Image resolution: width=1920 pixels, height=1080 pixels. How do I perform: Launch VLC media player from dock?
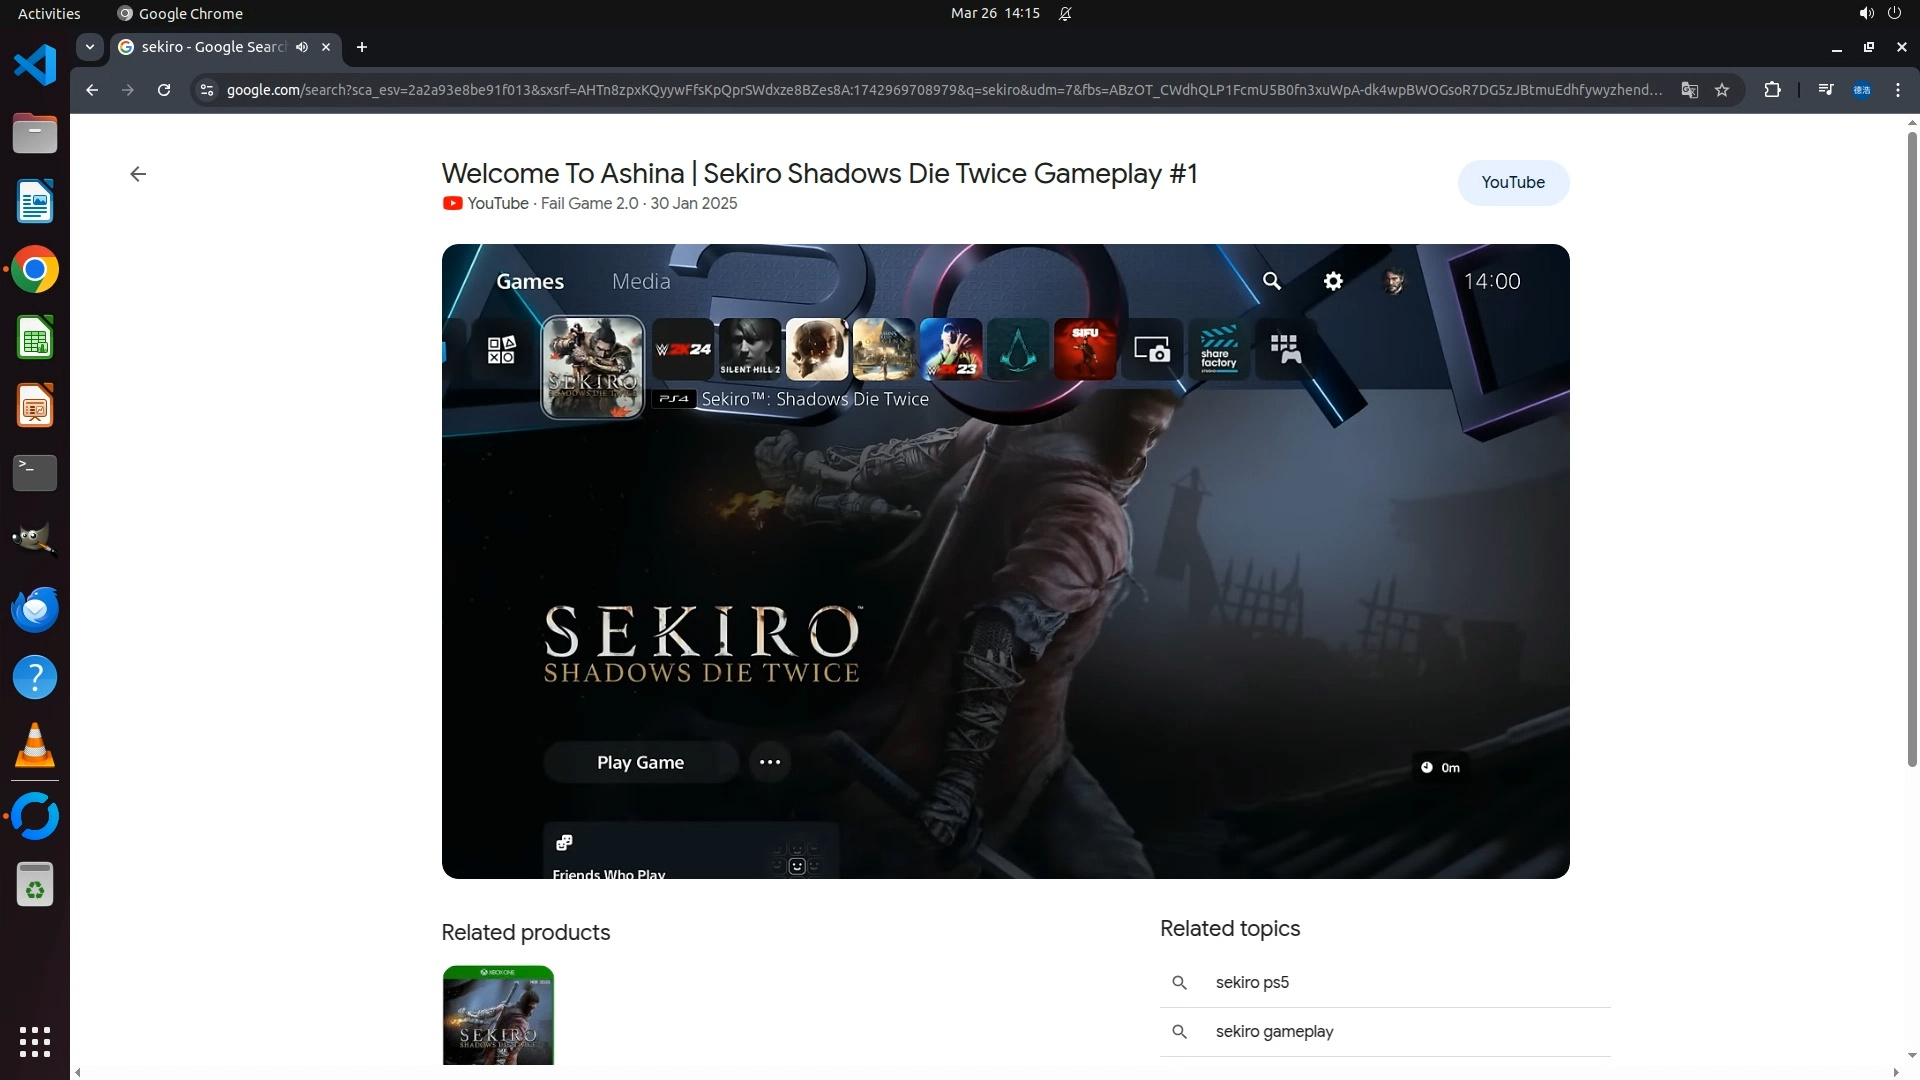coord(35,746)
